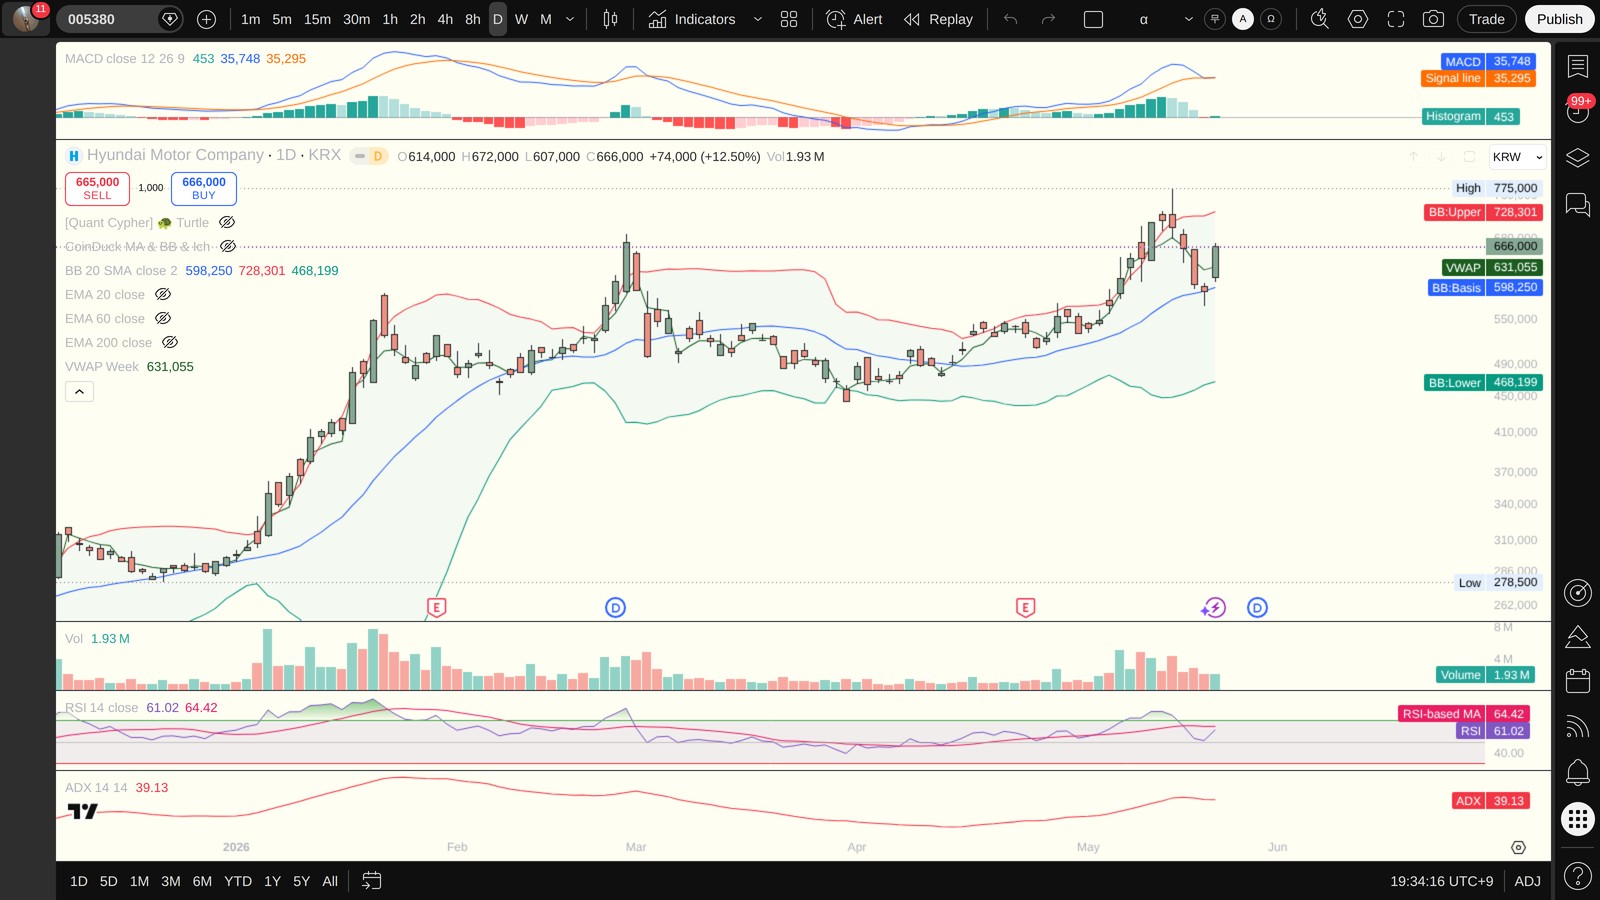Open the 005380 symbol search box
The image size is (1600, 900).
pyautogui.click(x=118, y=19)
